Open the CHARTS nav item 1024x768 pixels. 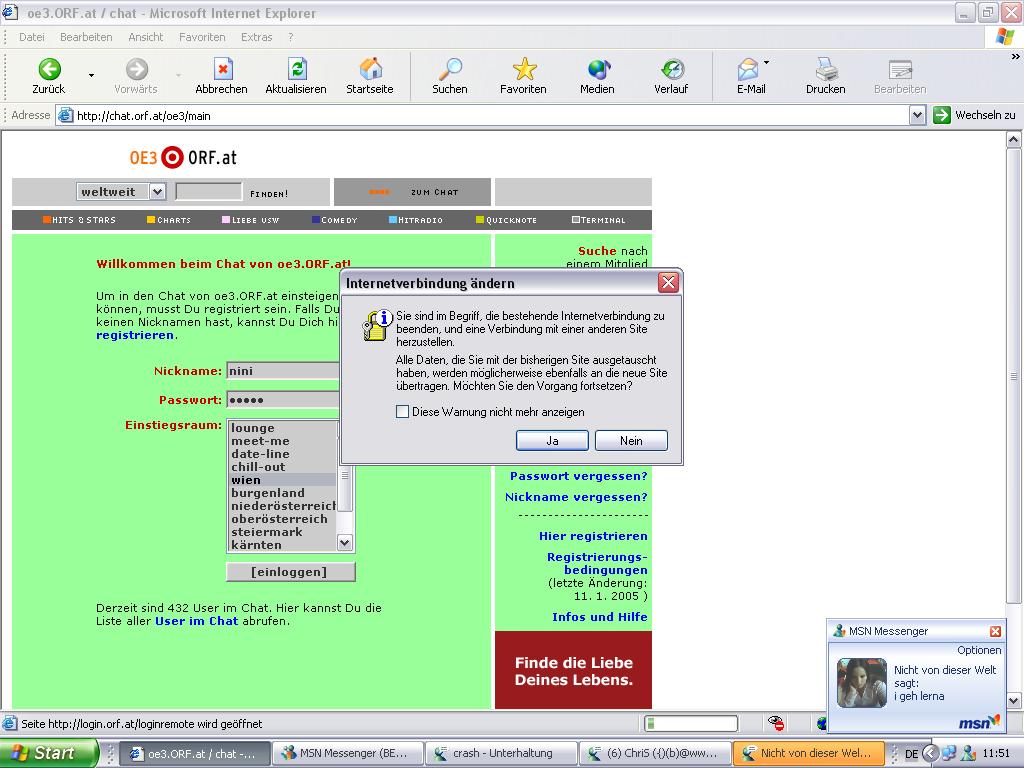tap(168, 220)
